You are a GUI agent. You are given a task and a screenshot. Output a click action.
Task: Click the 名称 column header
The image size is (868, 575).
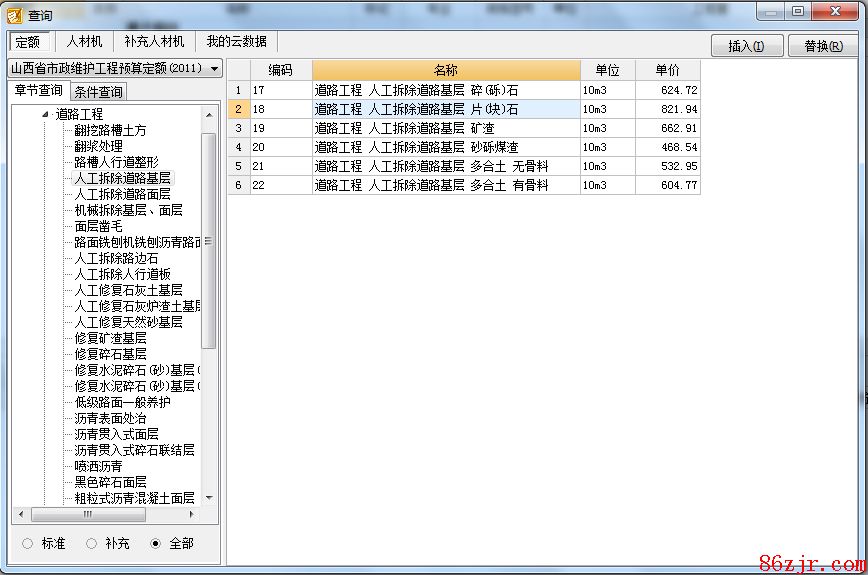[x=445, y=70]
